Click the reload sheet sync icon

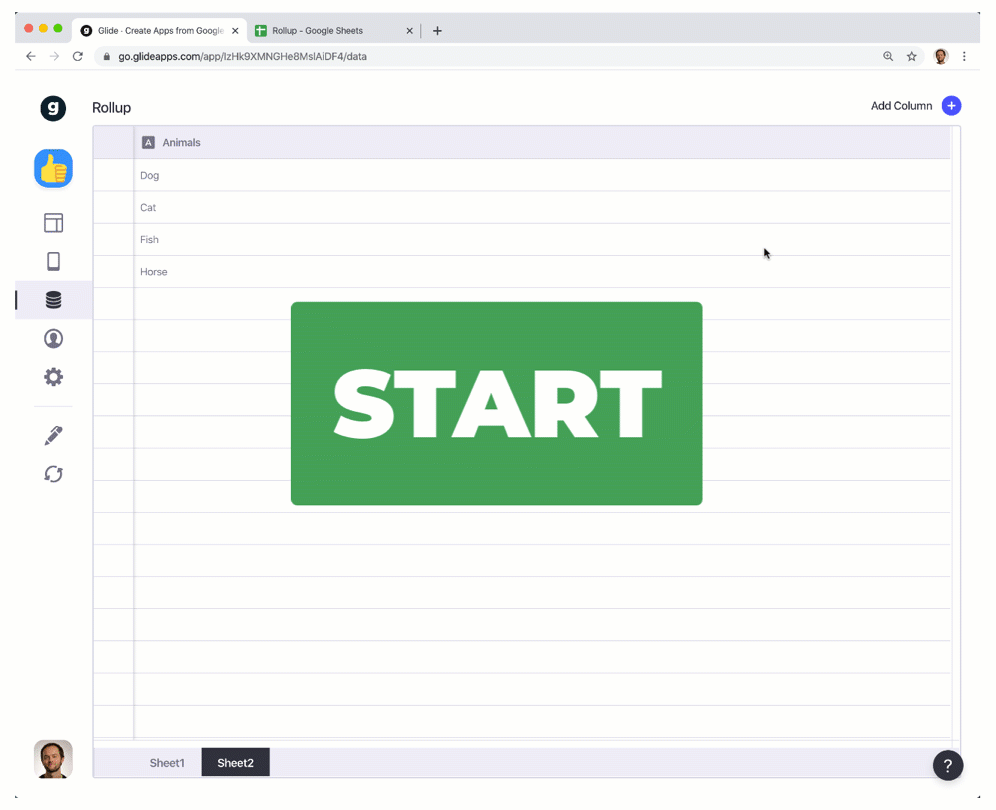(x=53, y=474)
